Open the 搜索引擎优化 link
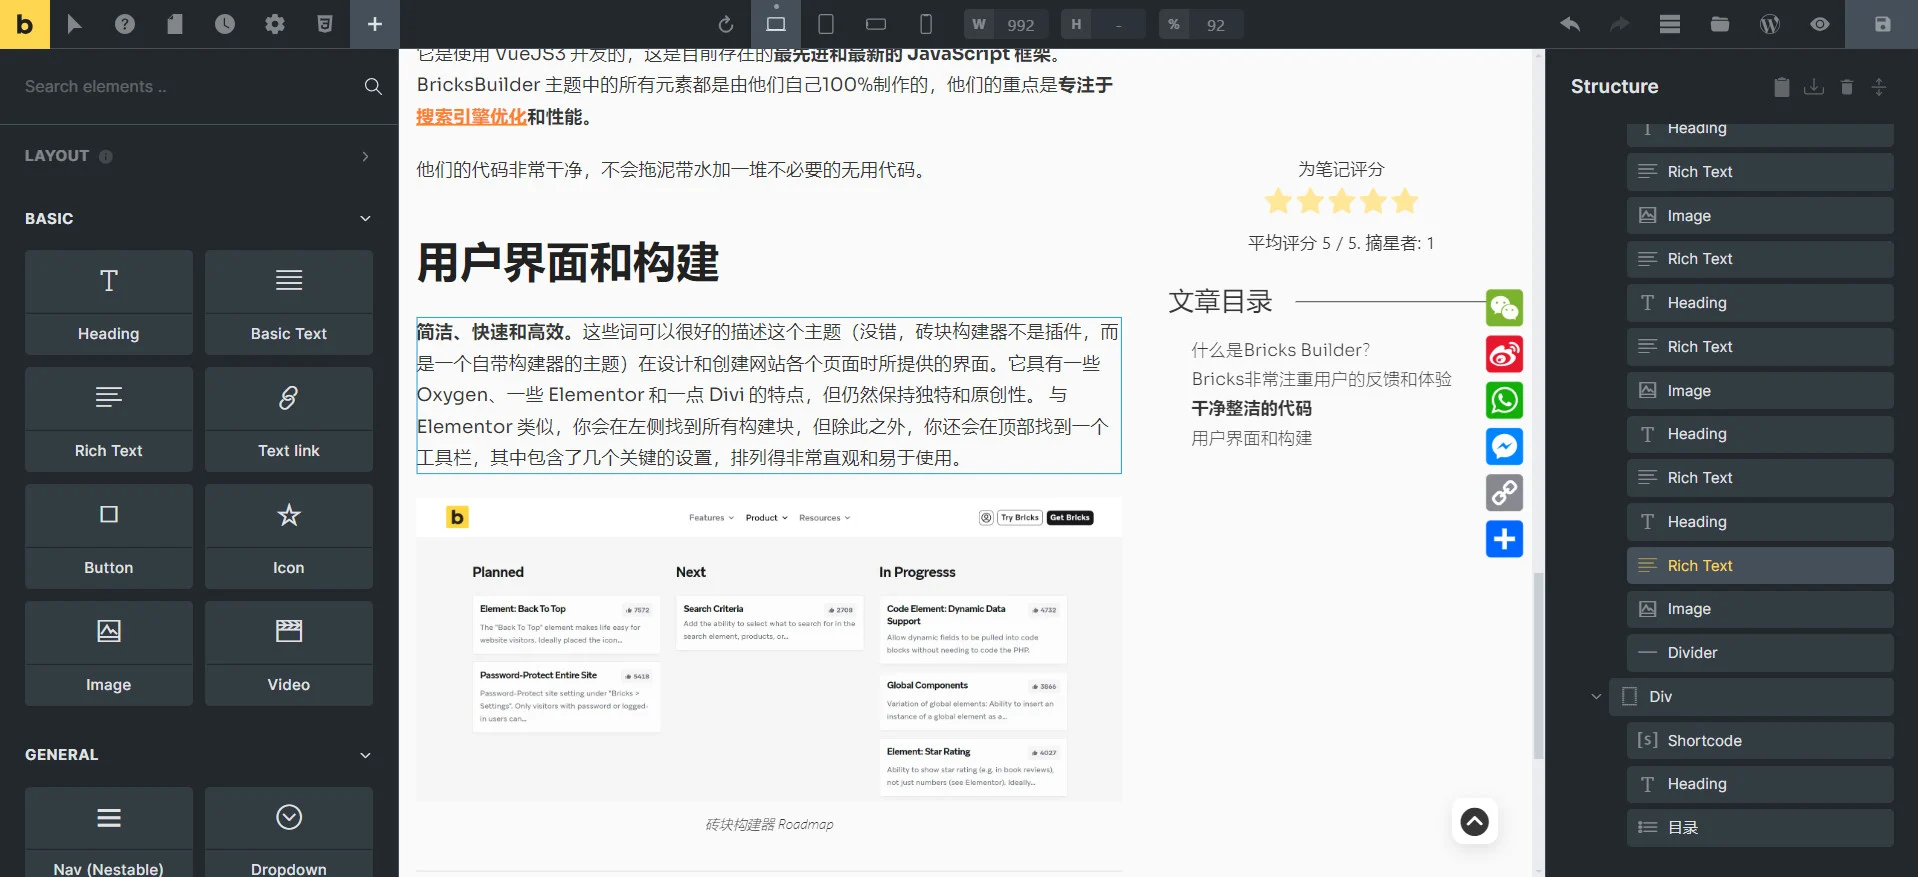The image size is (1918, 877). (x=471, y=117)
